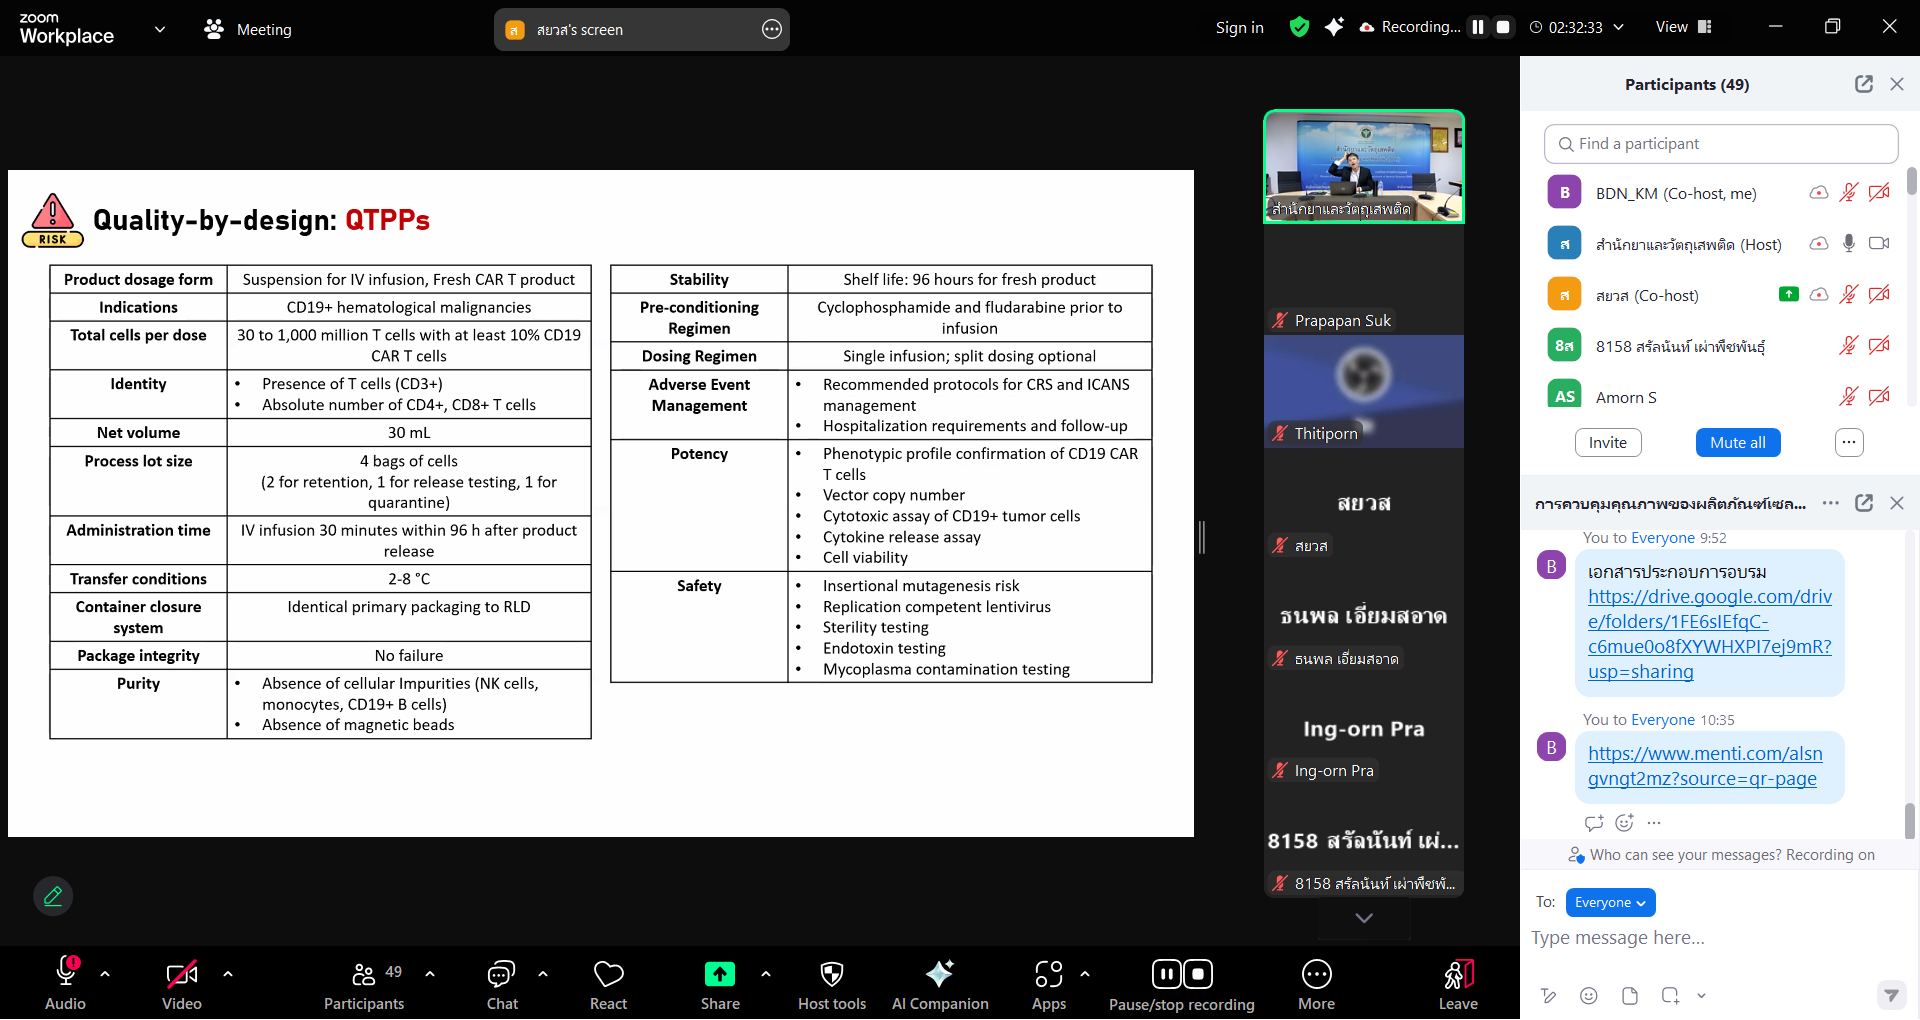Open the AI Companion sparkle icon
Screen dimensions: 1920x1020
[939, 974]
